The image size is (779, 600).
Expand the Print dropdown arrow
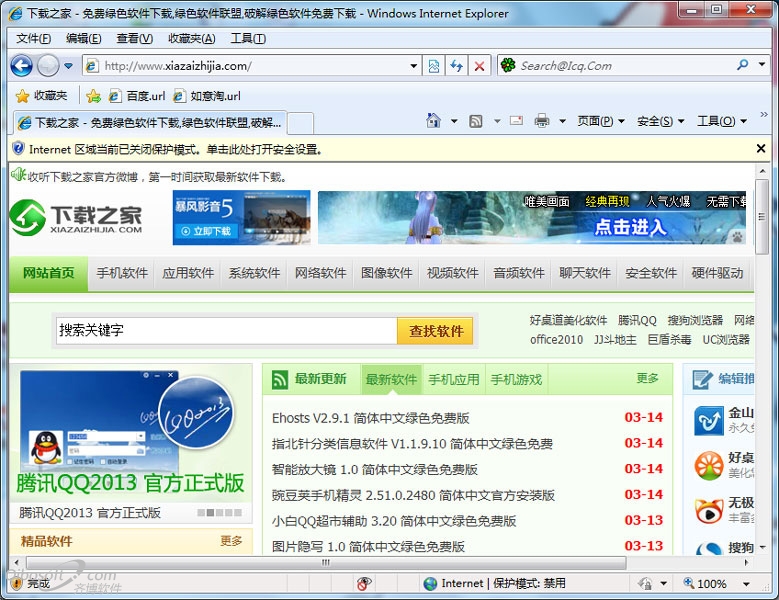(x=562, y=121)
